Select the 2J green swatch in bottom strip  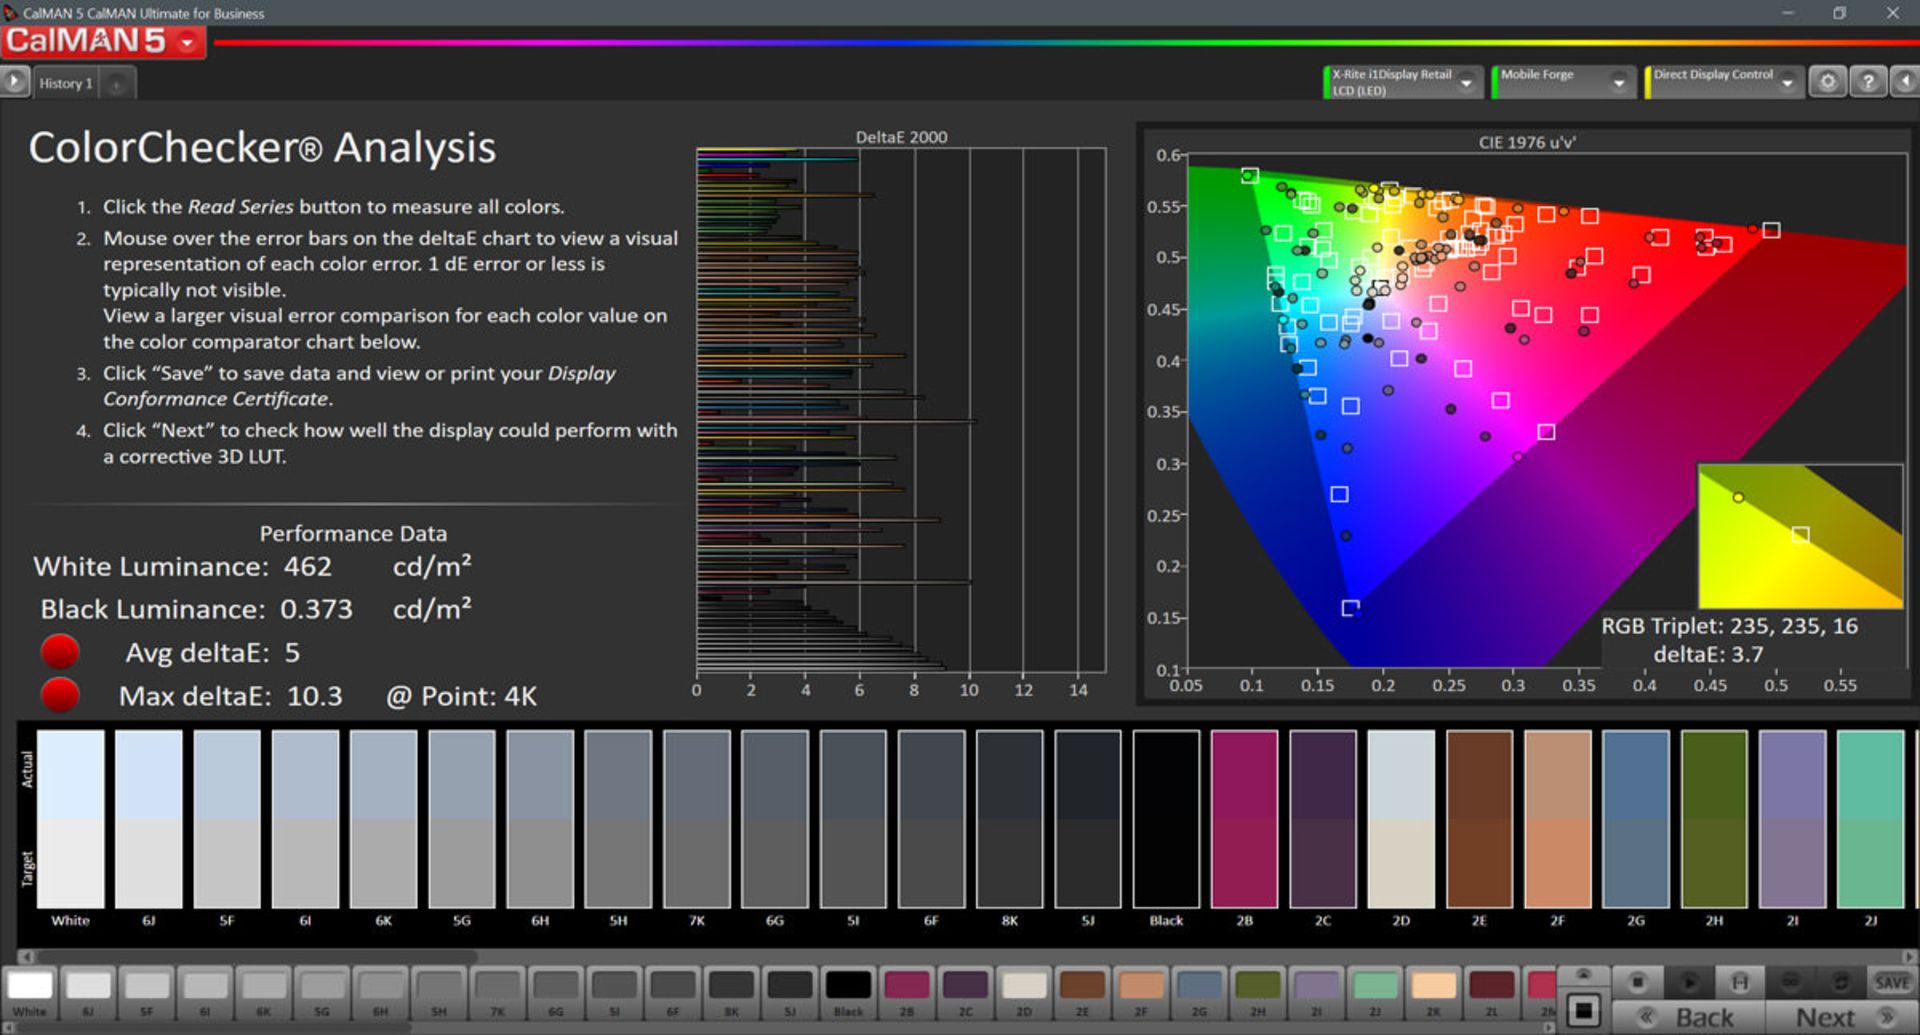point(1375,992)
